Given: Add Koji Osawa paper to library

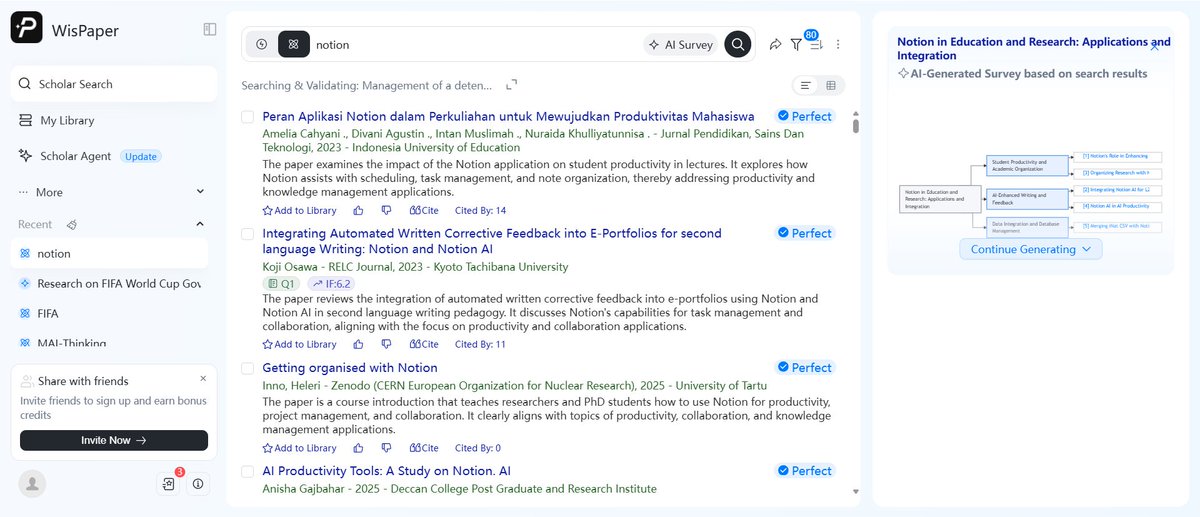Looking at the screenshot, I should (299, 344).
